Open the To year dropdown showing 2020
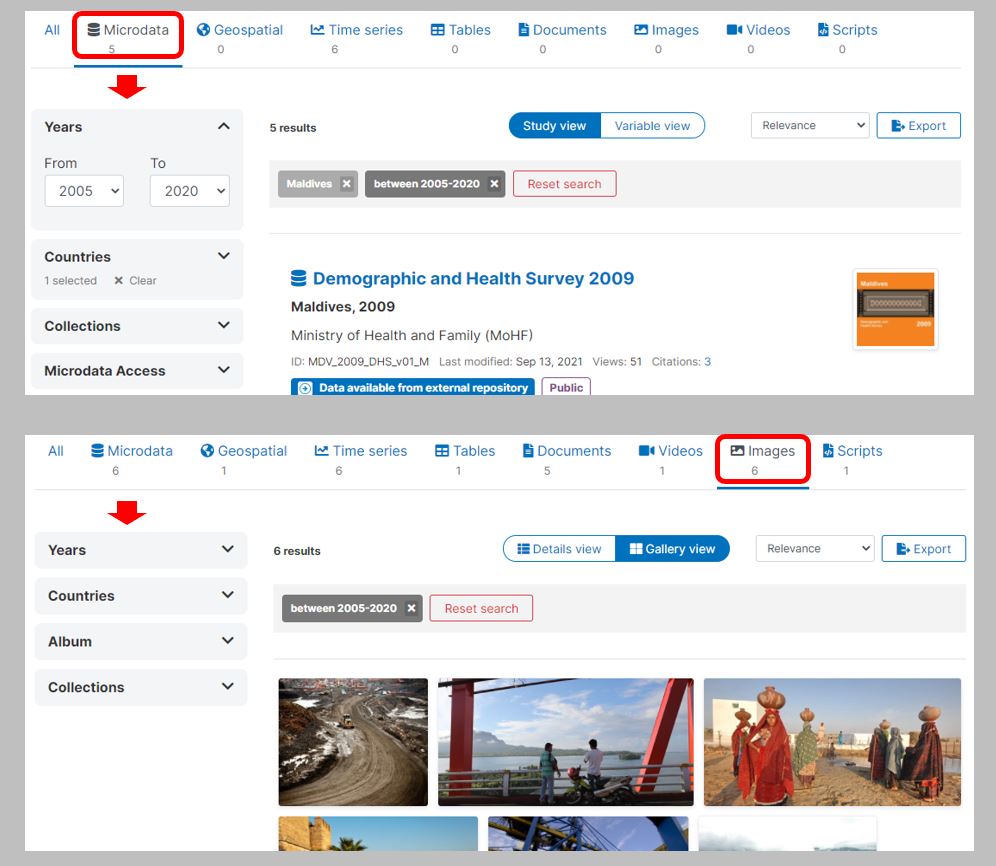The width and height of the screenshot is (996, 866). coord(189,191)
